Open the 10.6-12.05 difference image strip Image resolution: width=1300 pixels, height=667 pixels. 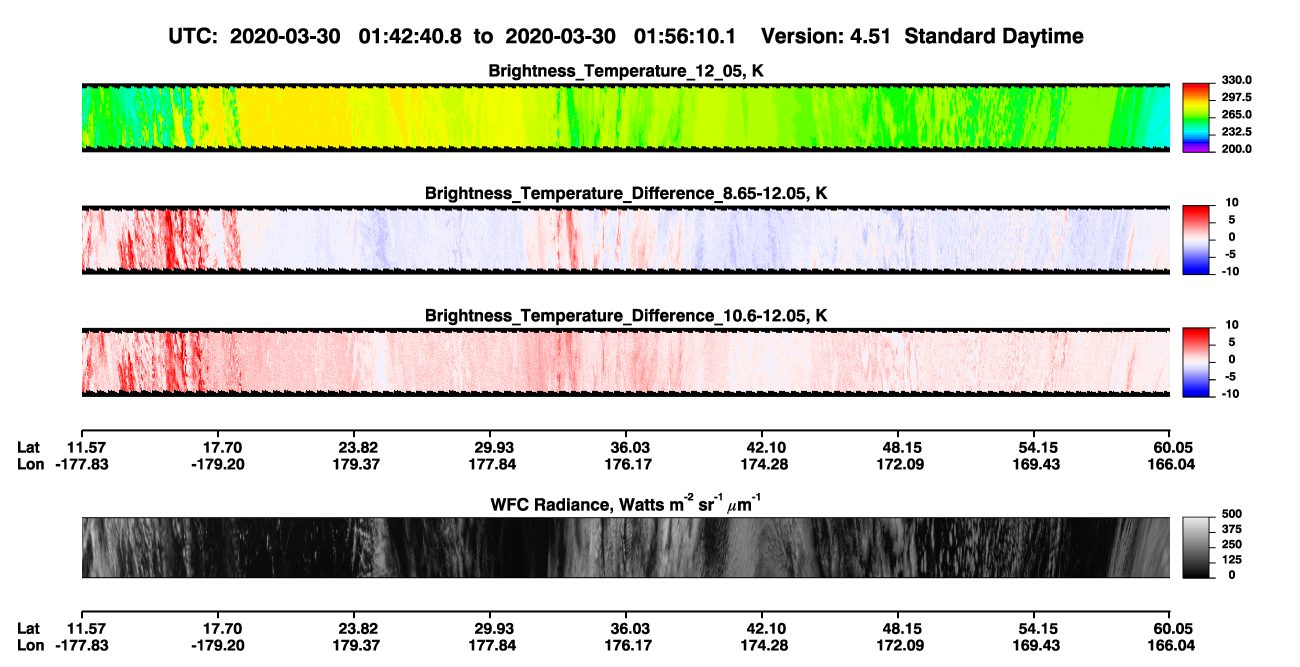pos(626,362)
